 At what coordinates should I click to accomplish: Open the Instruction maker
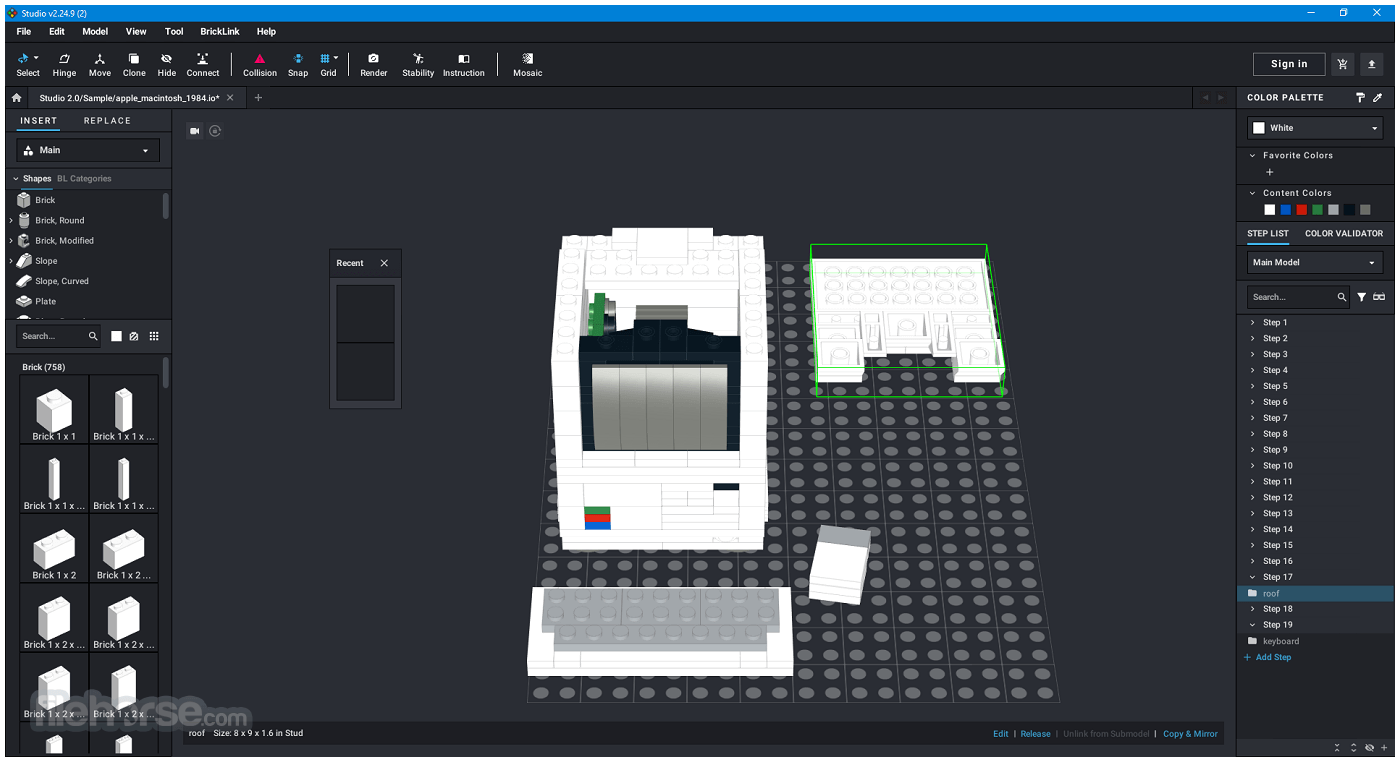coord(463,65)
